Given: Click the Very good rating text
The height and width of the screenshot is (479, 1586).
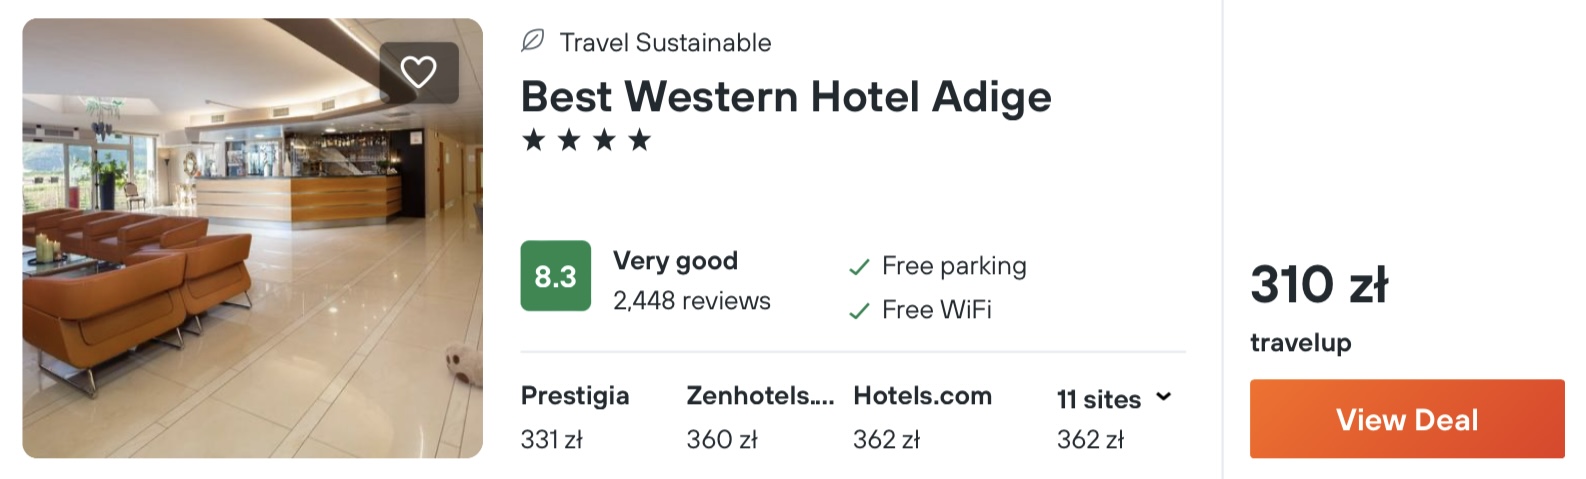Looking at the screenshot, I should tap(675, 261).
